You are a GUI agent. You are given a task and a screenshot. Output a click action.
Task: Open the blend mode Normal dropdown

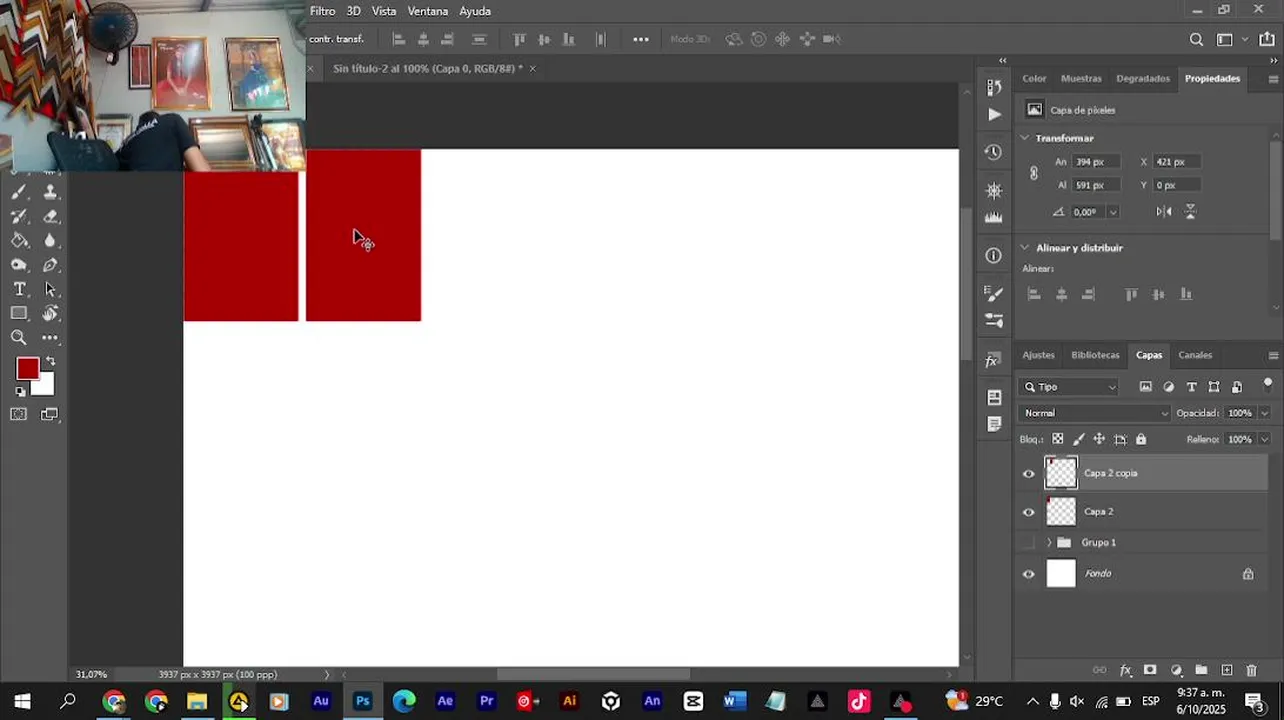click(1095, 413)
